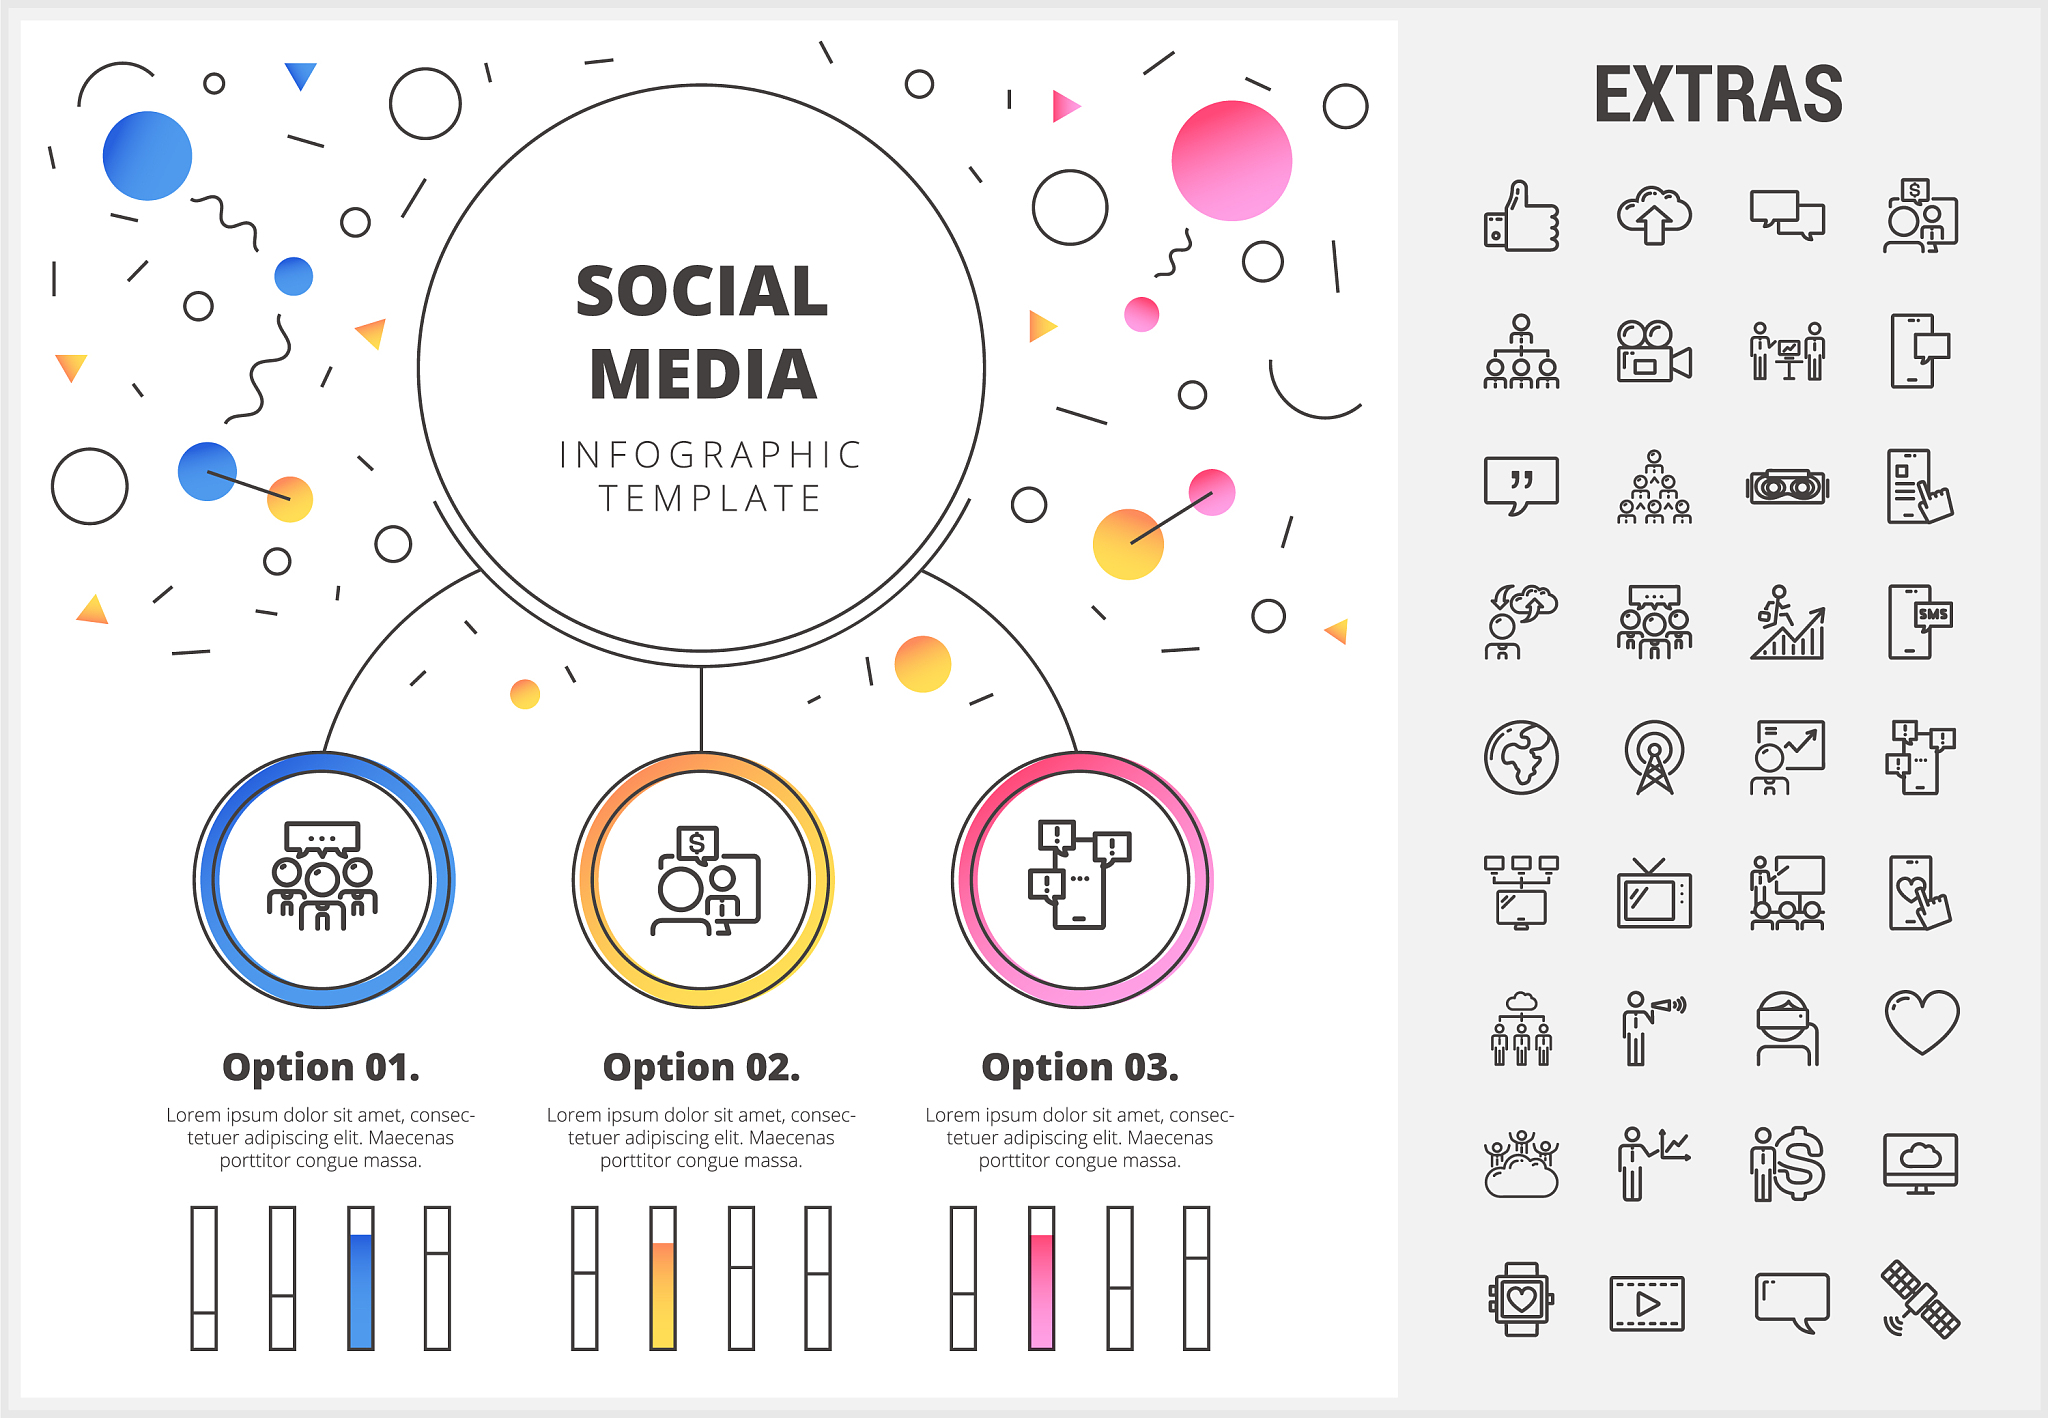
Task: Click the heart outline icon
Action: [x=1921, y=1022]
